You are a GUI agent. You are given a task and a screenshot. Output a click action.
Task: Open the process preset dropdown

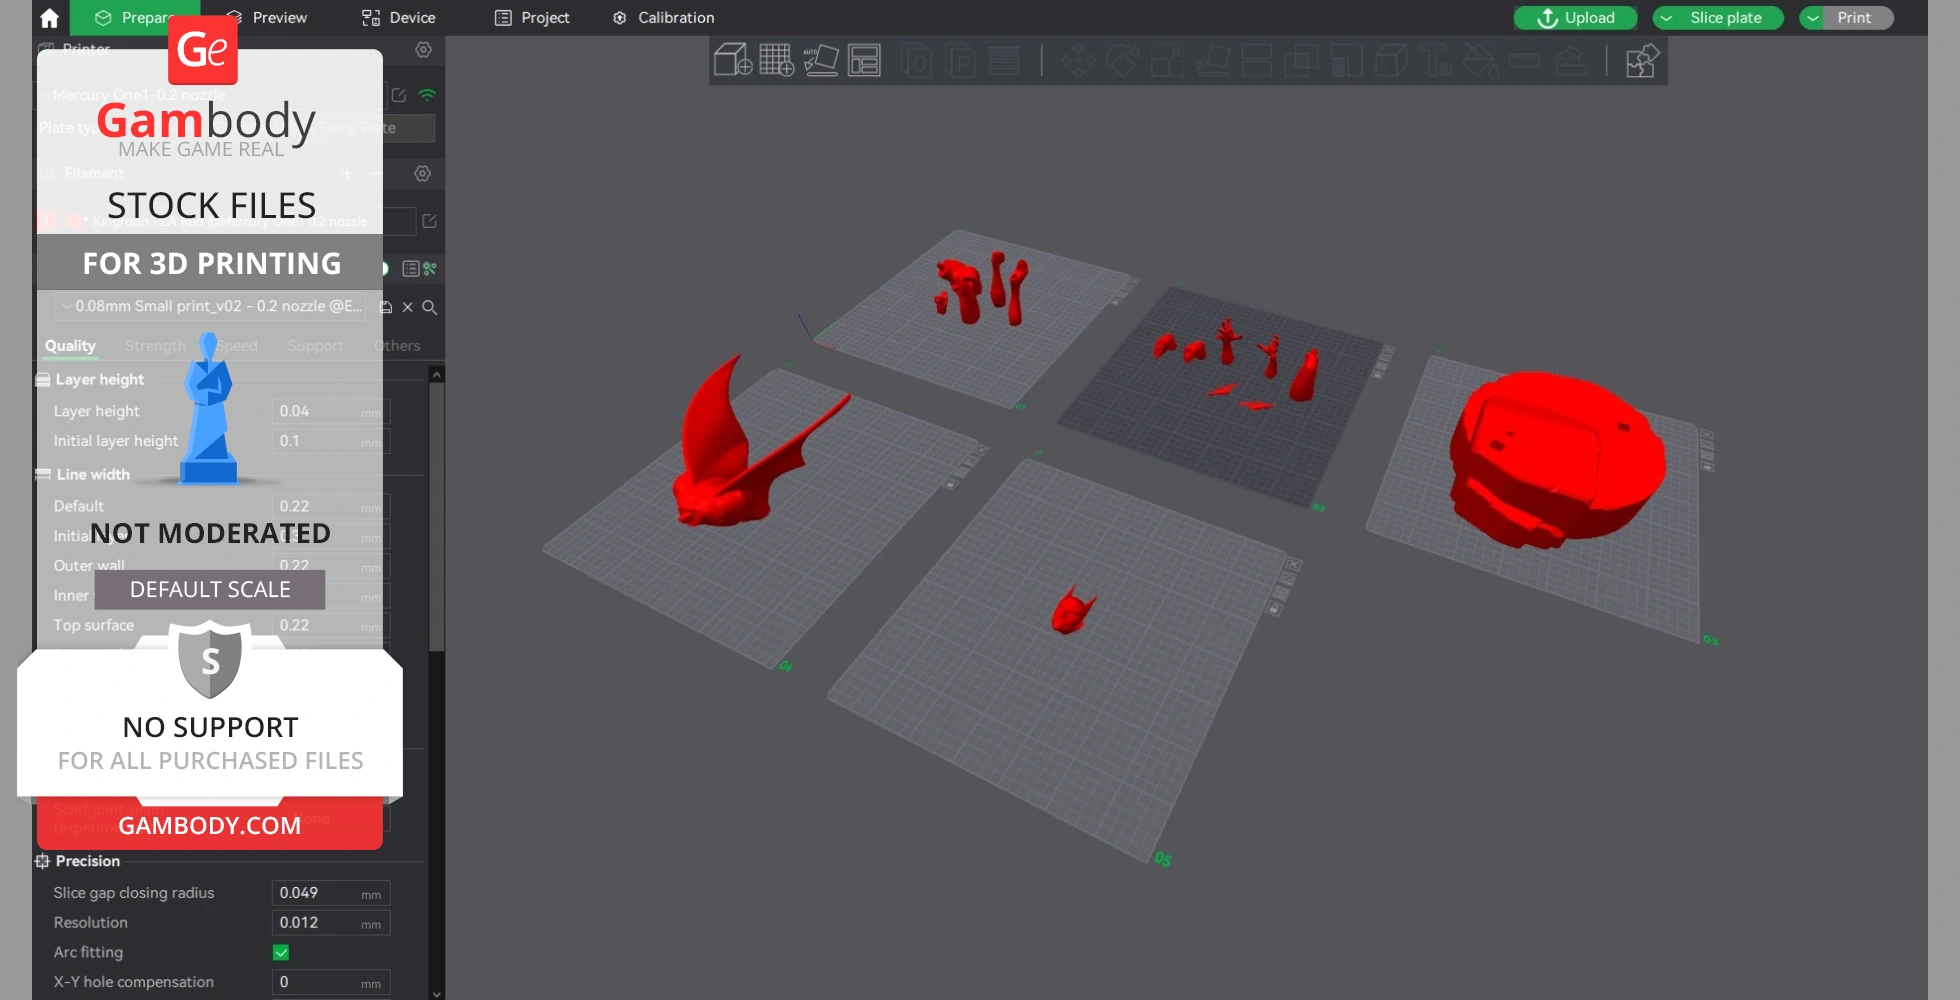(210, 306)
